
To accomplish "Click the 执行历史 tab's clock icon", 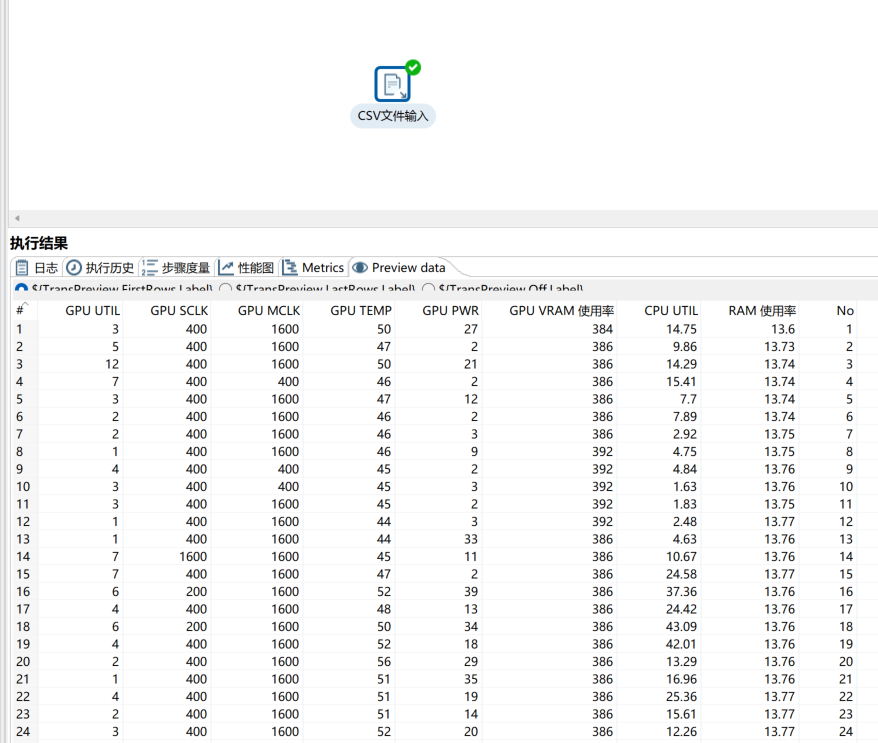I will [x=73, y=268].
